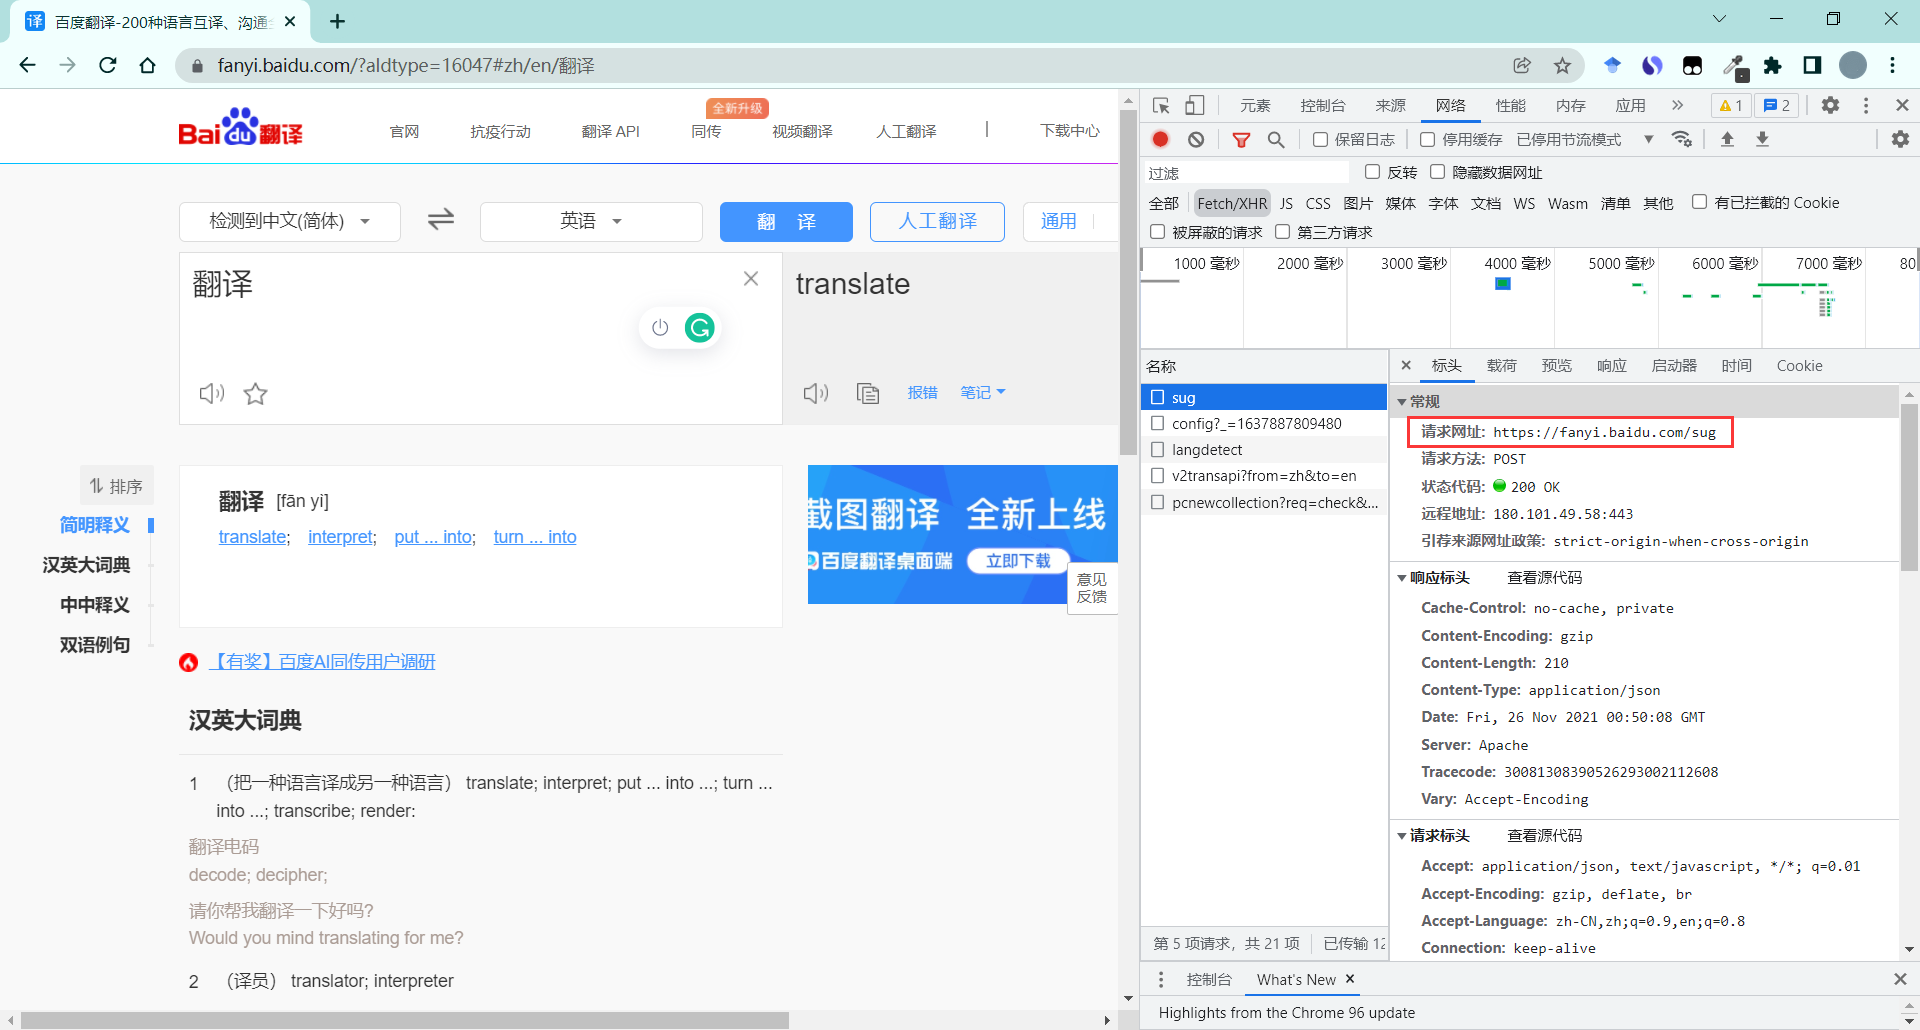Check the blocked requests checkbox
This screenshot has height=1030, width=1920.
coord(1157,232)
